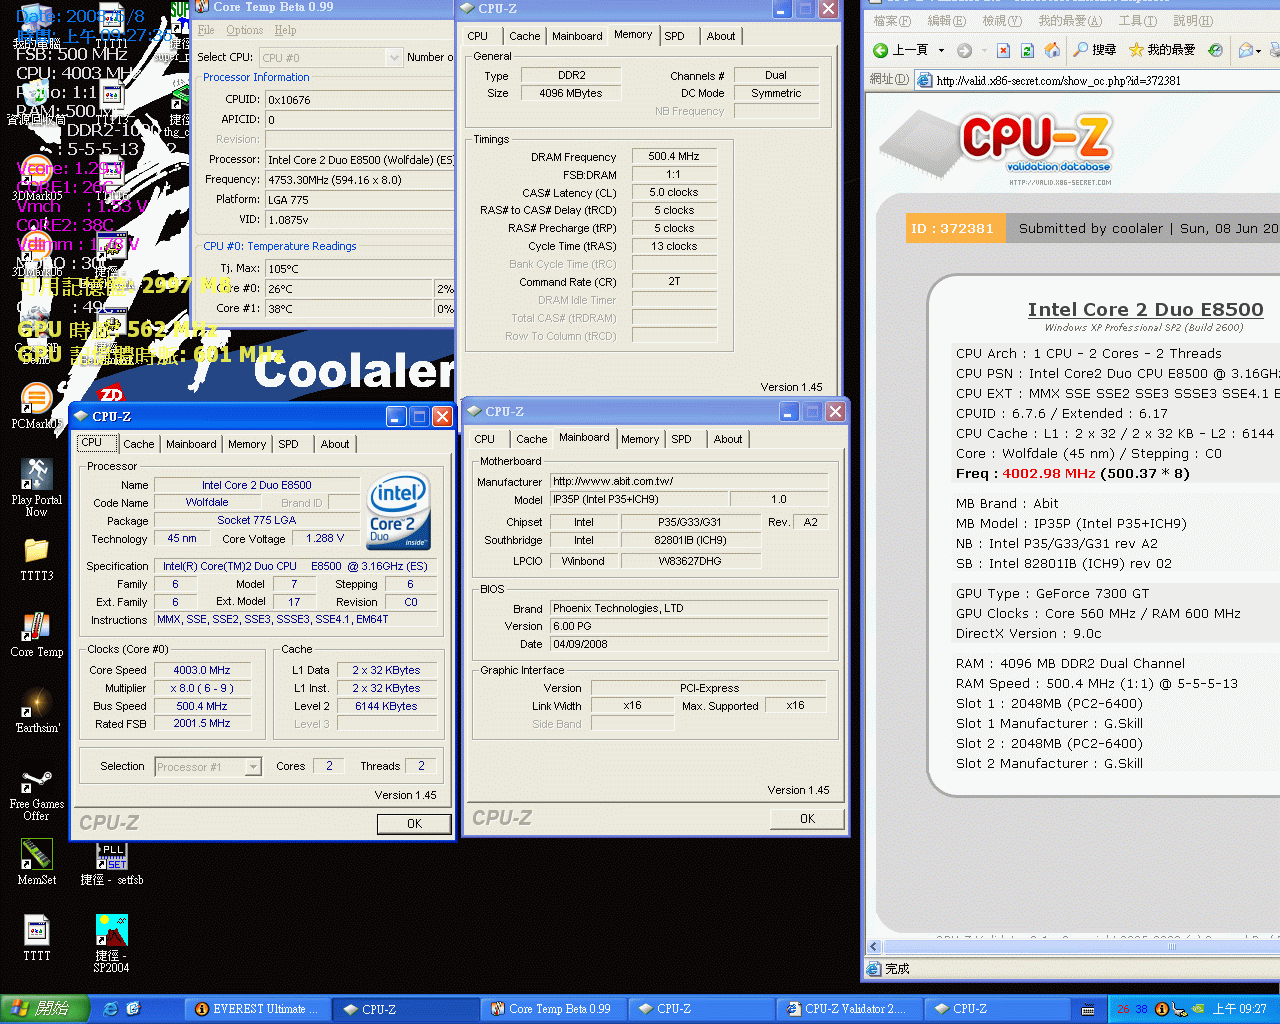Click the Core #0 26°C temperature reading
This screenshot has height=1024, width=1280.
click(x=349, y=289)
